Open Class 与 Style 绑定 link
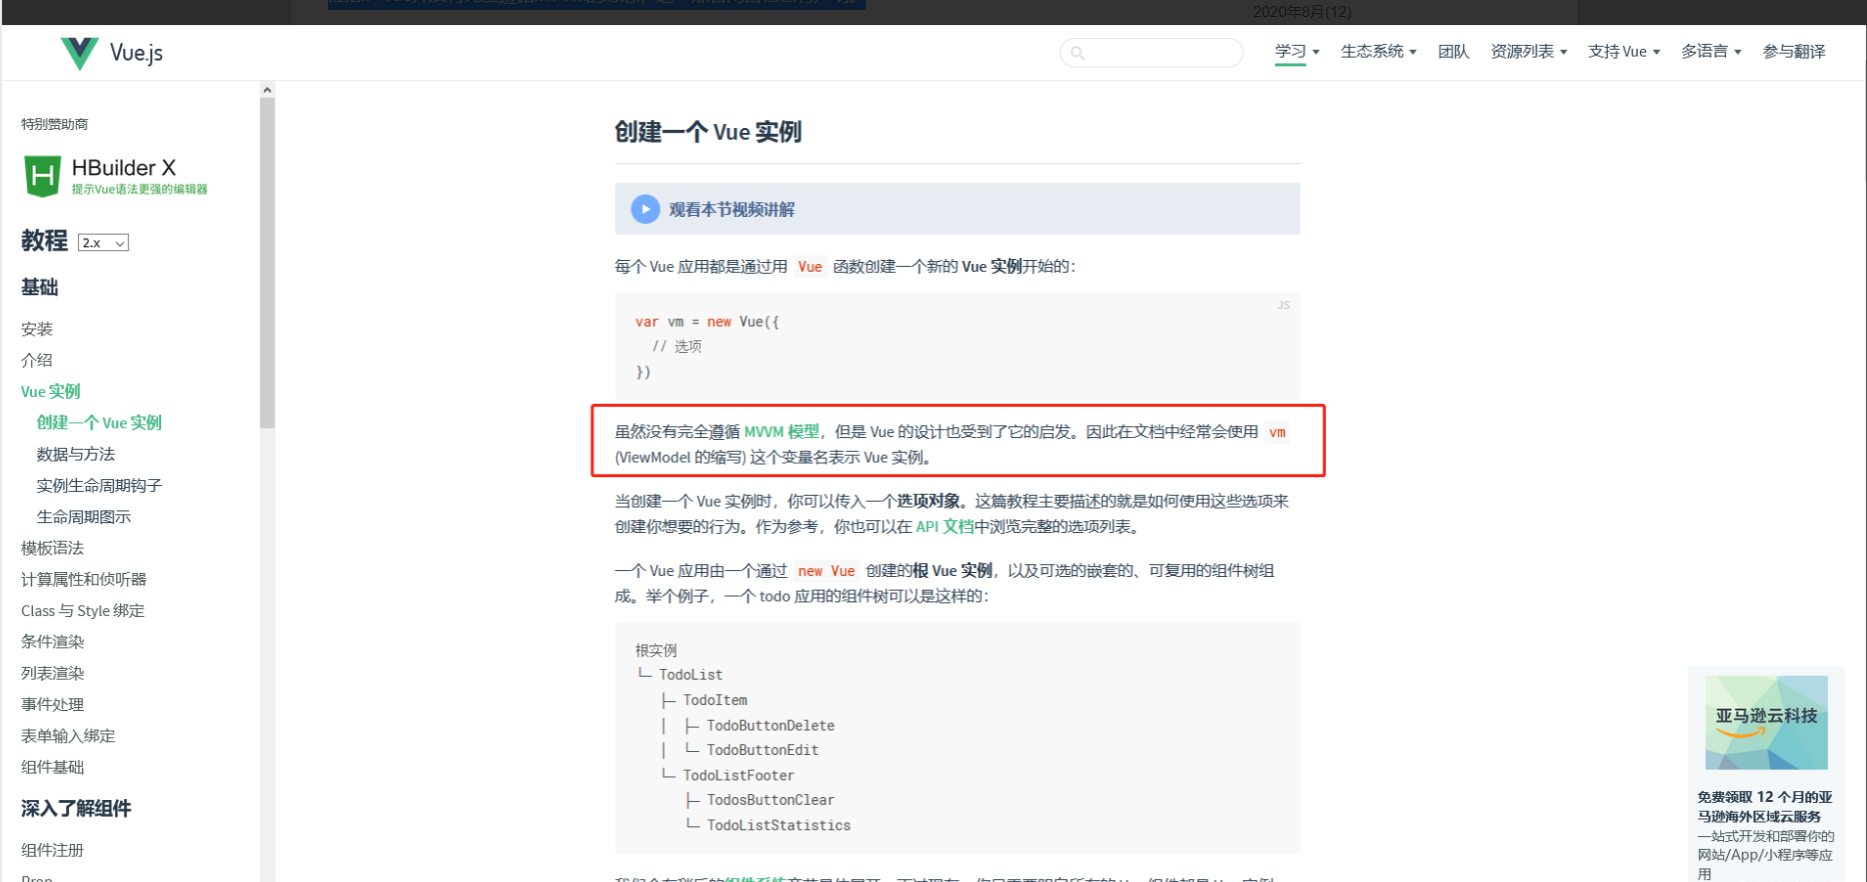This screenshot has height=882, width=1867. [83, 611]
